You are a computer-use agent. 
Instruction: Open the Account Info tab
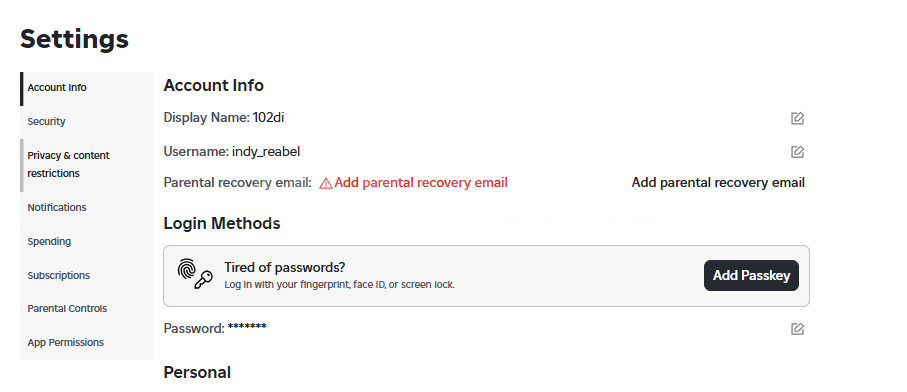[87, 88]
